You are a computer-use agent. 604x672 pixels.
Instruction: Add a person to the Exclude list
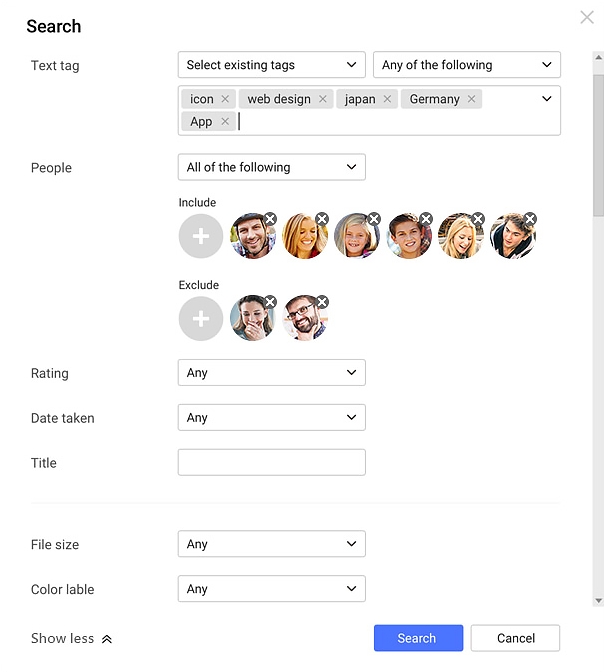(x=201, y=318)
